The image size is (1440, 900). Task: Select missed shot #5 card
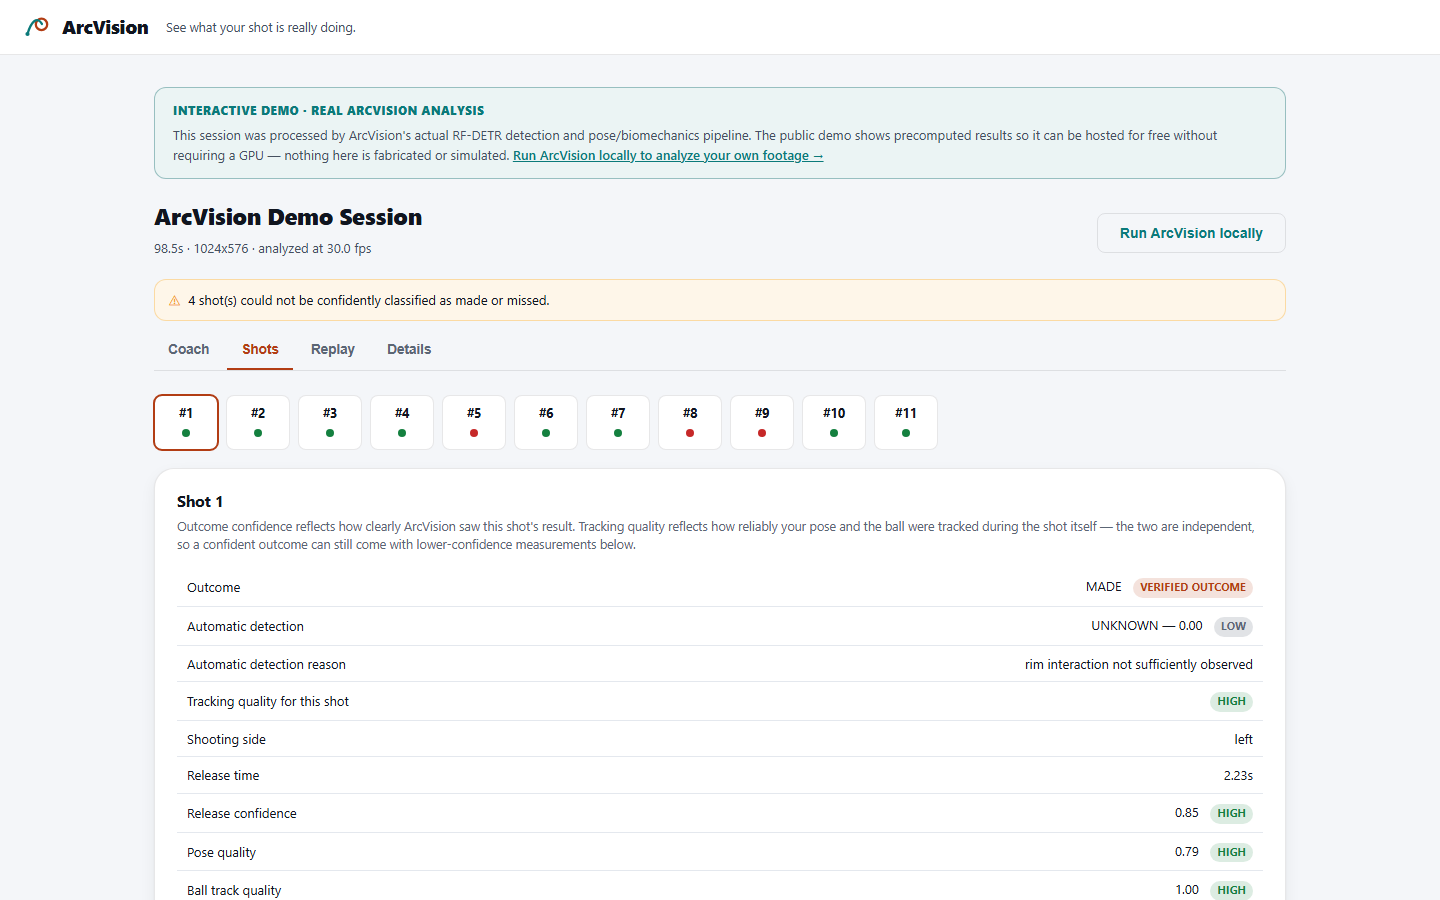(x=474, y=422)
